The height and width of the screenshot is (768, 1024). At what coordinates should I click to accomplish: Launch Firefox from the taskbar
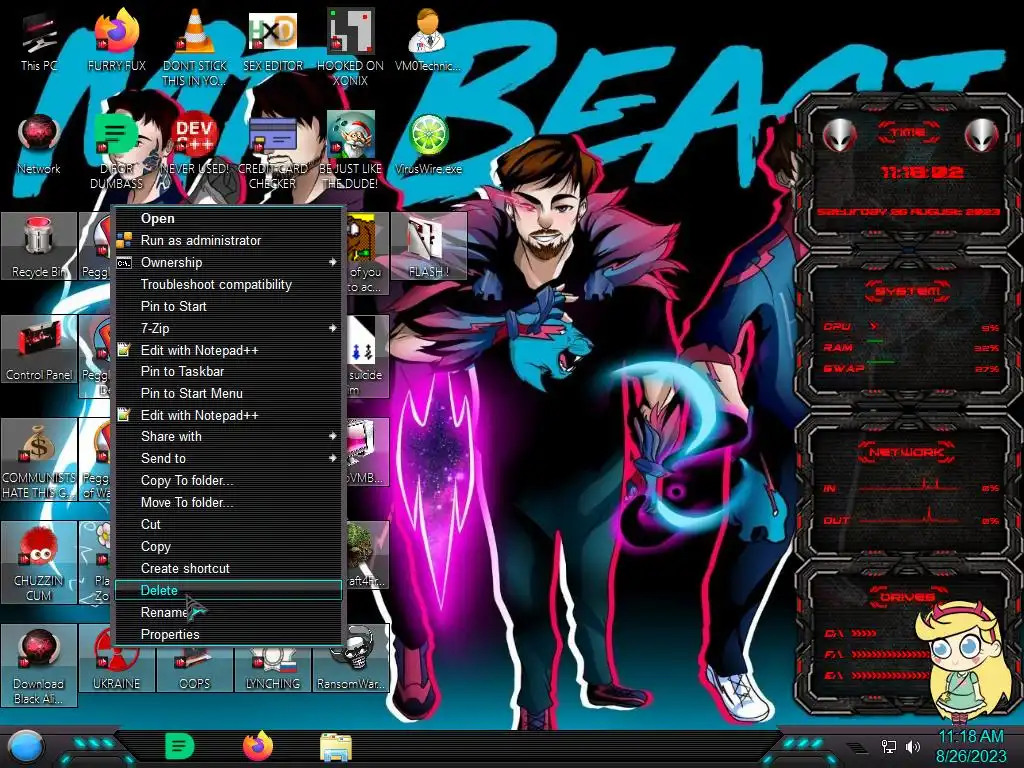[258, 746]
